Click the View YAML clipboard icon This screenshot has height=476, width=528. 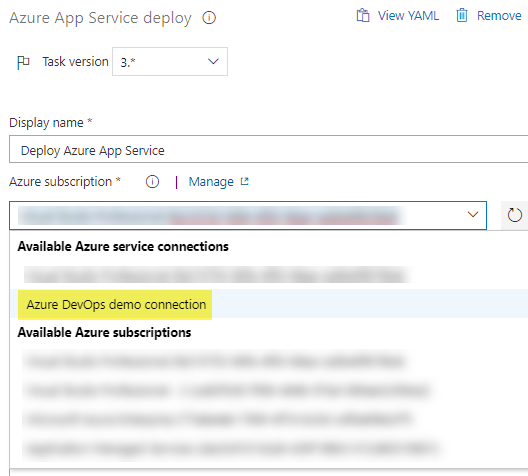363,15
